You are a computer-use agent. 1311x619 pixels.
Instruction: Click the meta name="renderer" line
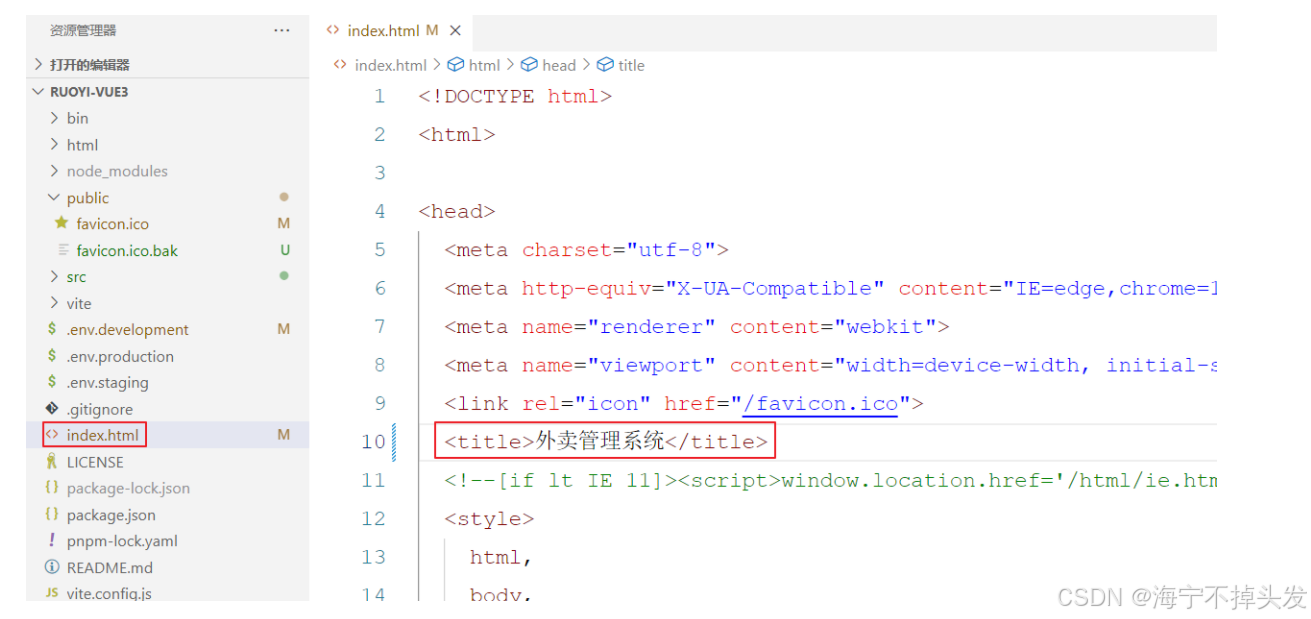click(x=697, y=327)
